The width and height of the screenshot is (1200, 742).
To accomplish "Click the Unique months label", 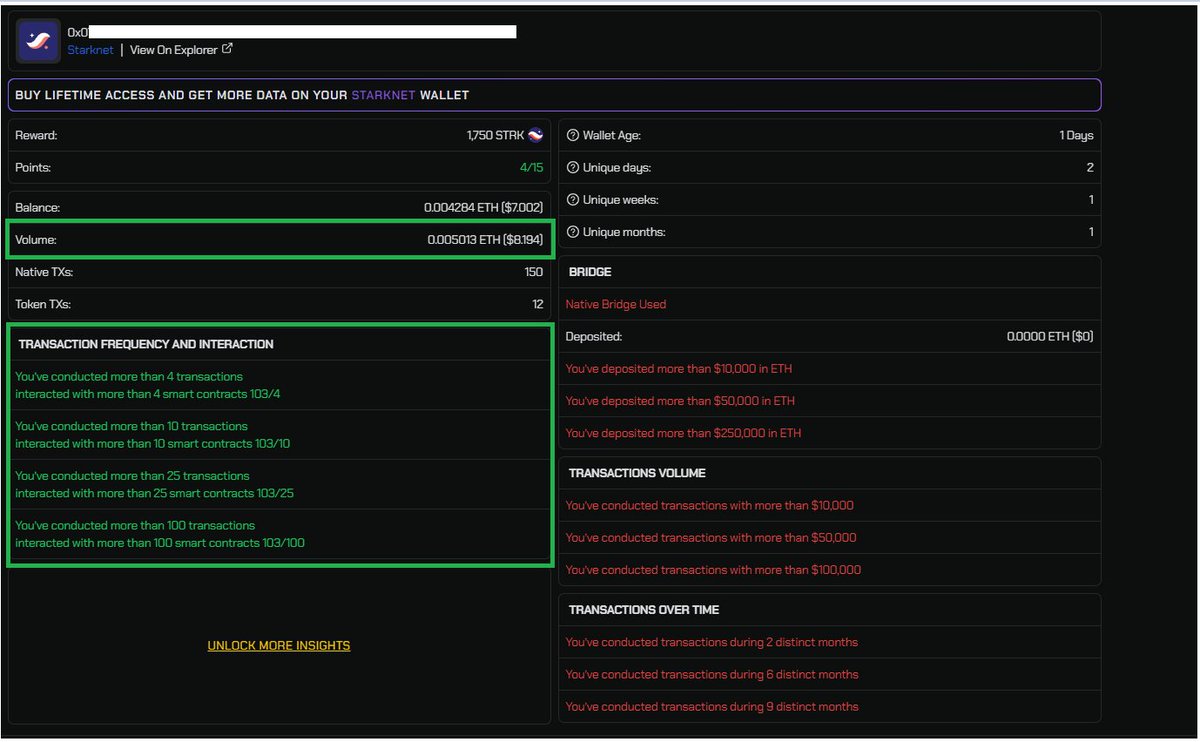I will tap(624, 232).
